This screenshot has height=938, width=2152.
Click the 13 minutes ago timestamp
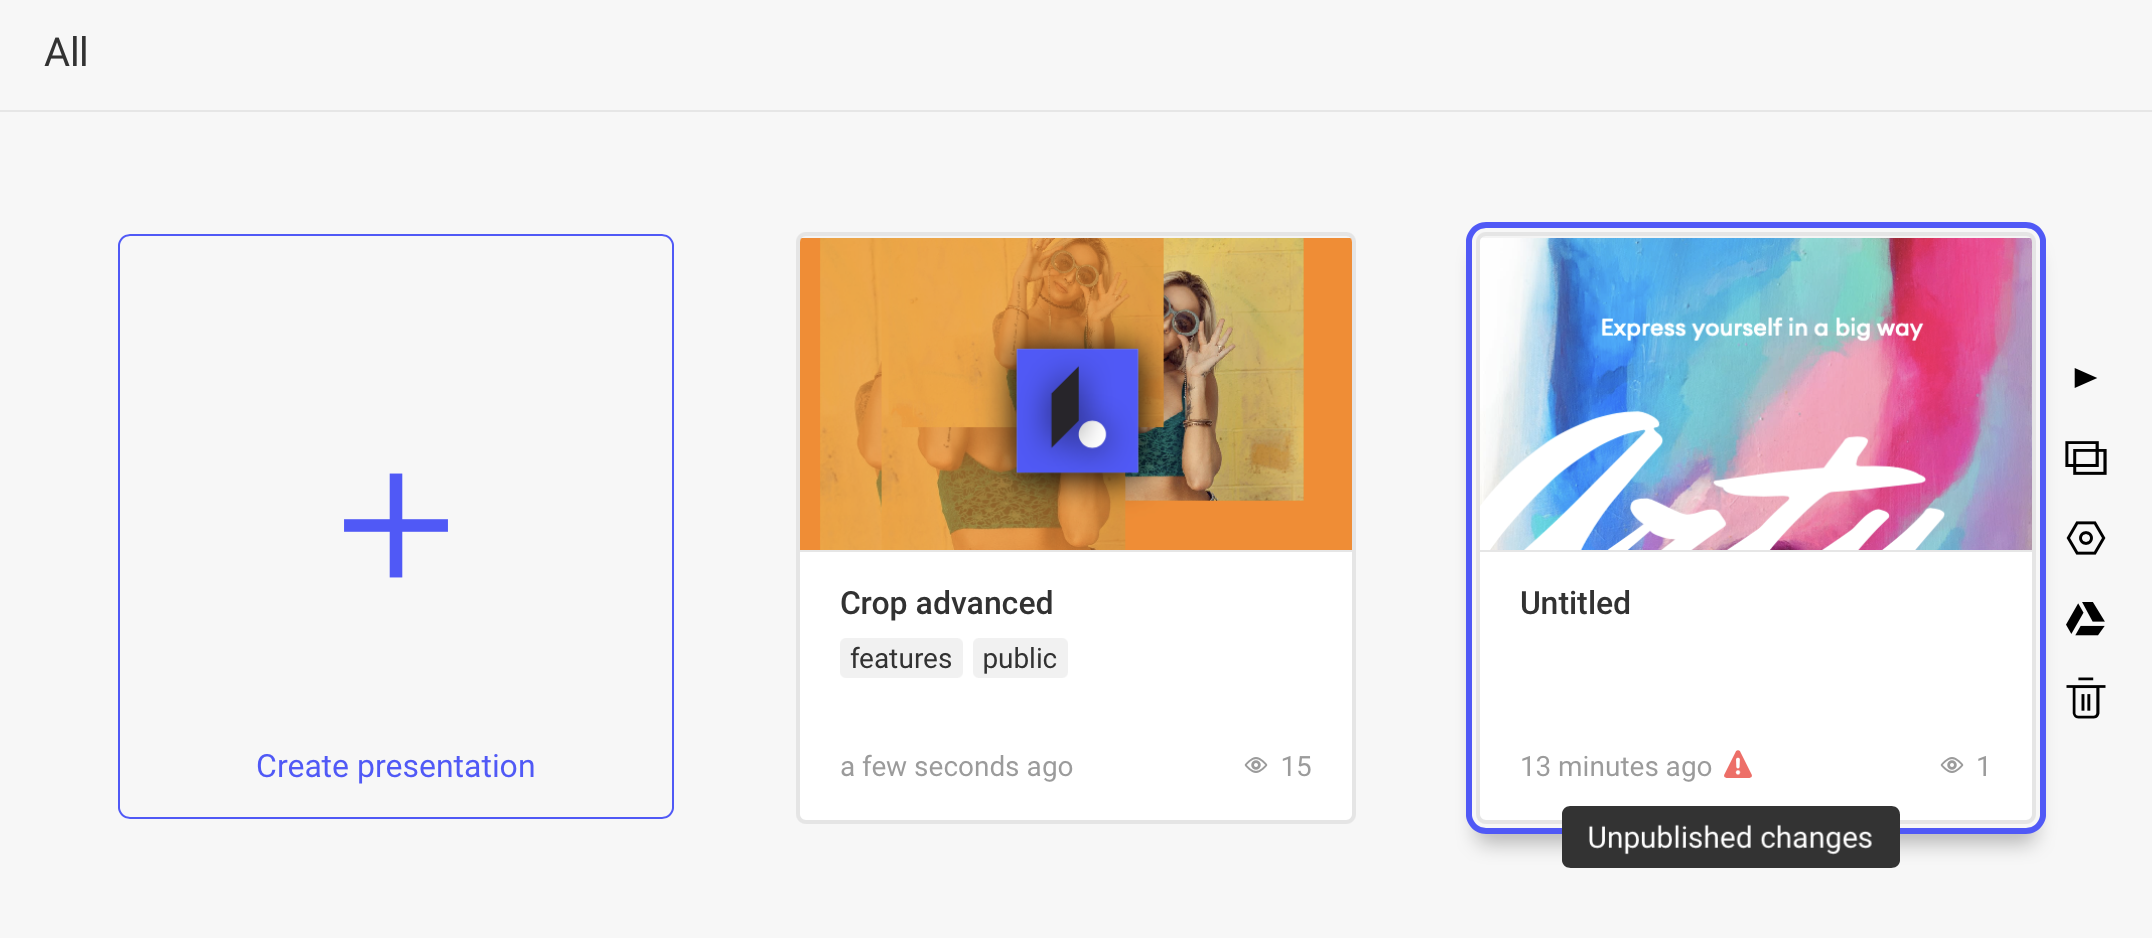1616,766
